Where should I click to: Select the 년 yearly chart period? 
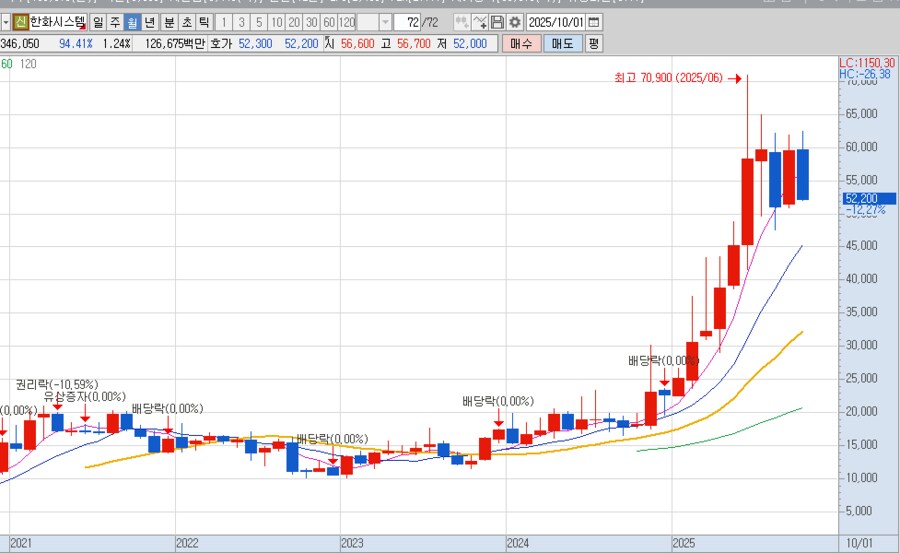click(149, 22)
